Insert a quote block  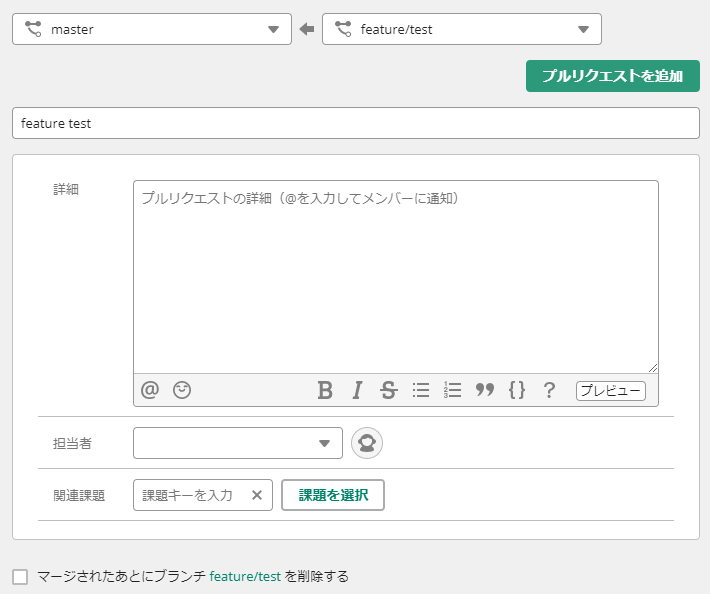[485, 390]
